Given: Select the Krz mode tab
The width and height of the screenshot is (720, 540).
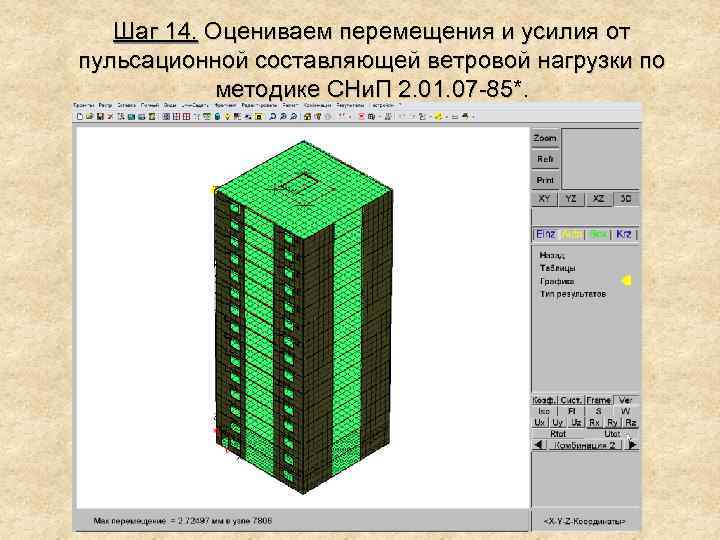Looking at the screenshot, I should tap(624, 234).
